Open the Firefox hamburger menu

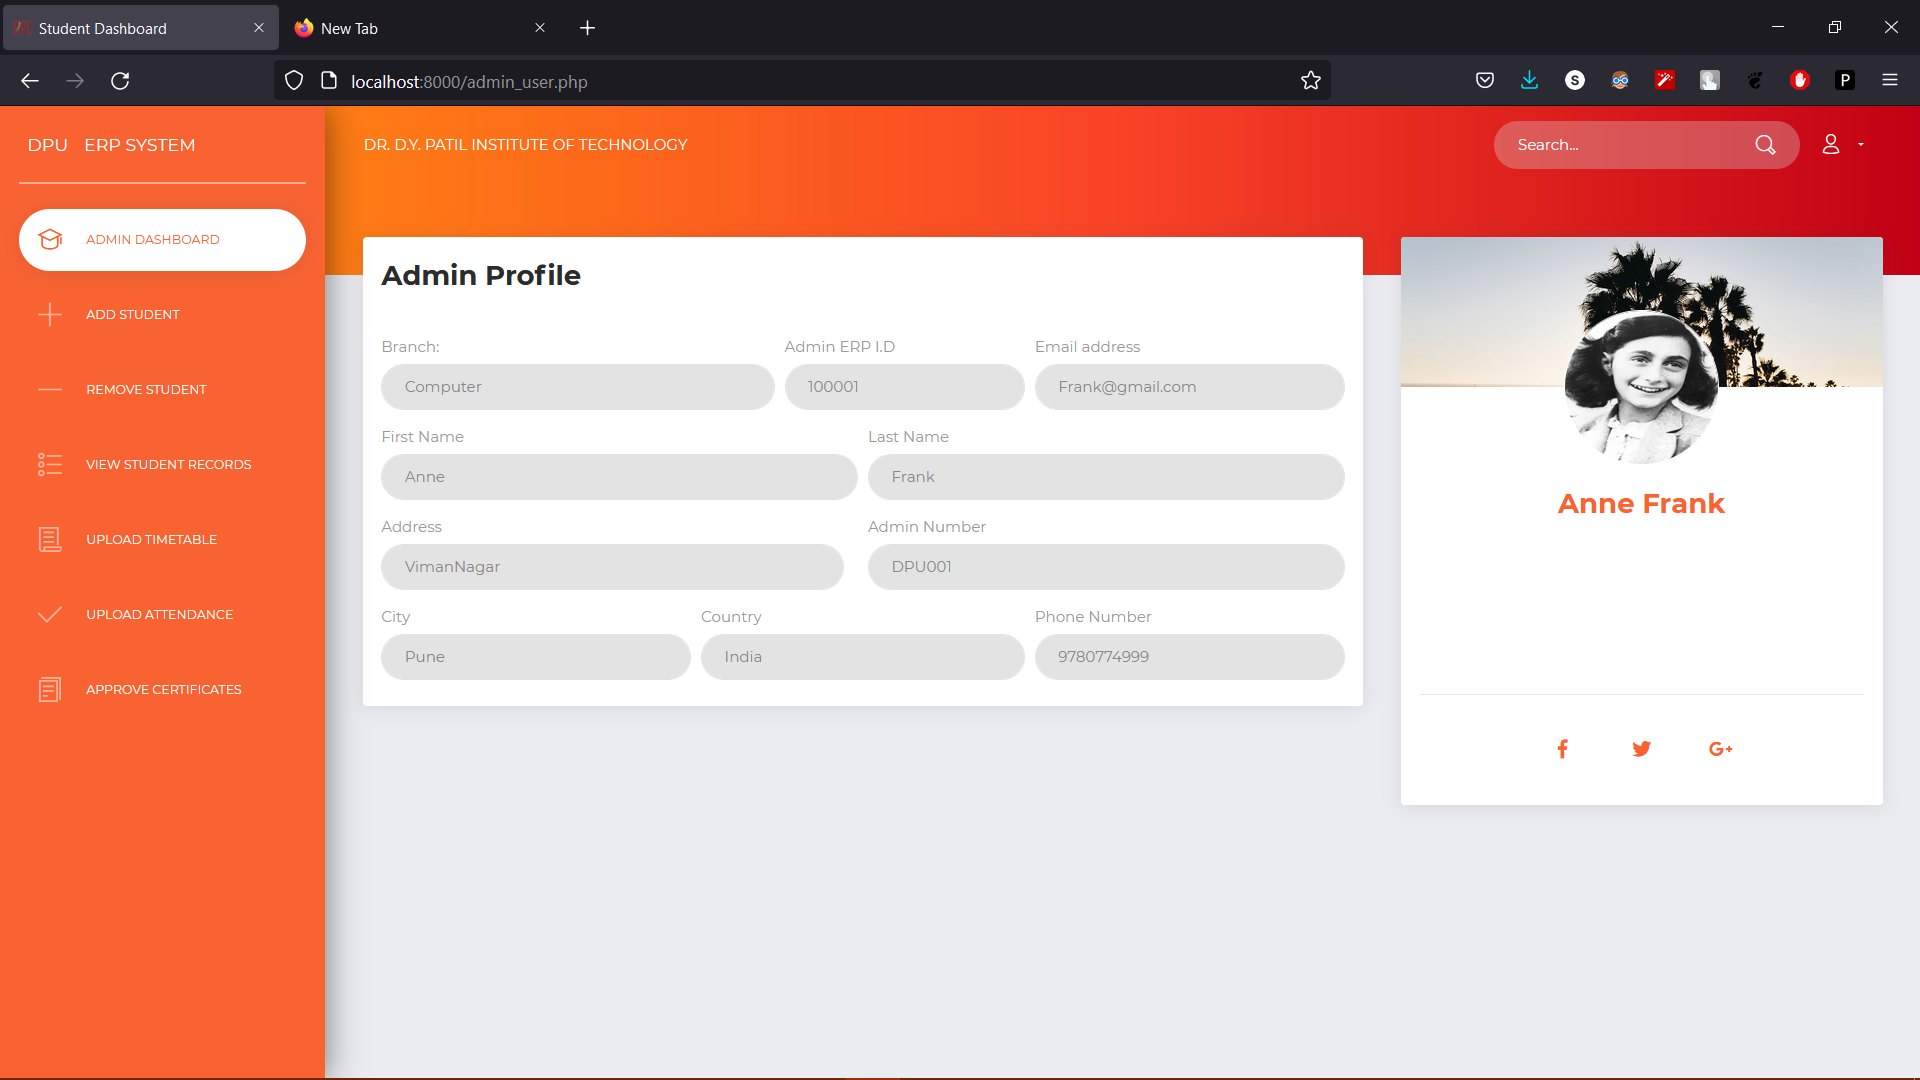(x=1891, y=80)
